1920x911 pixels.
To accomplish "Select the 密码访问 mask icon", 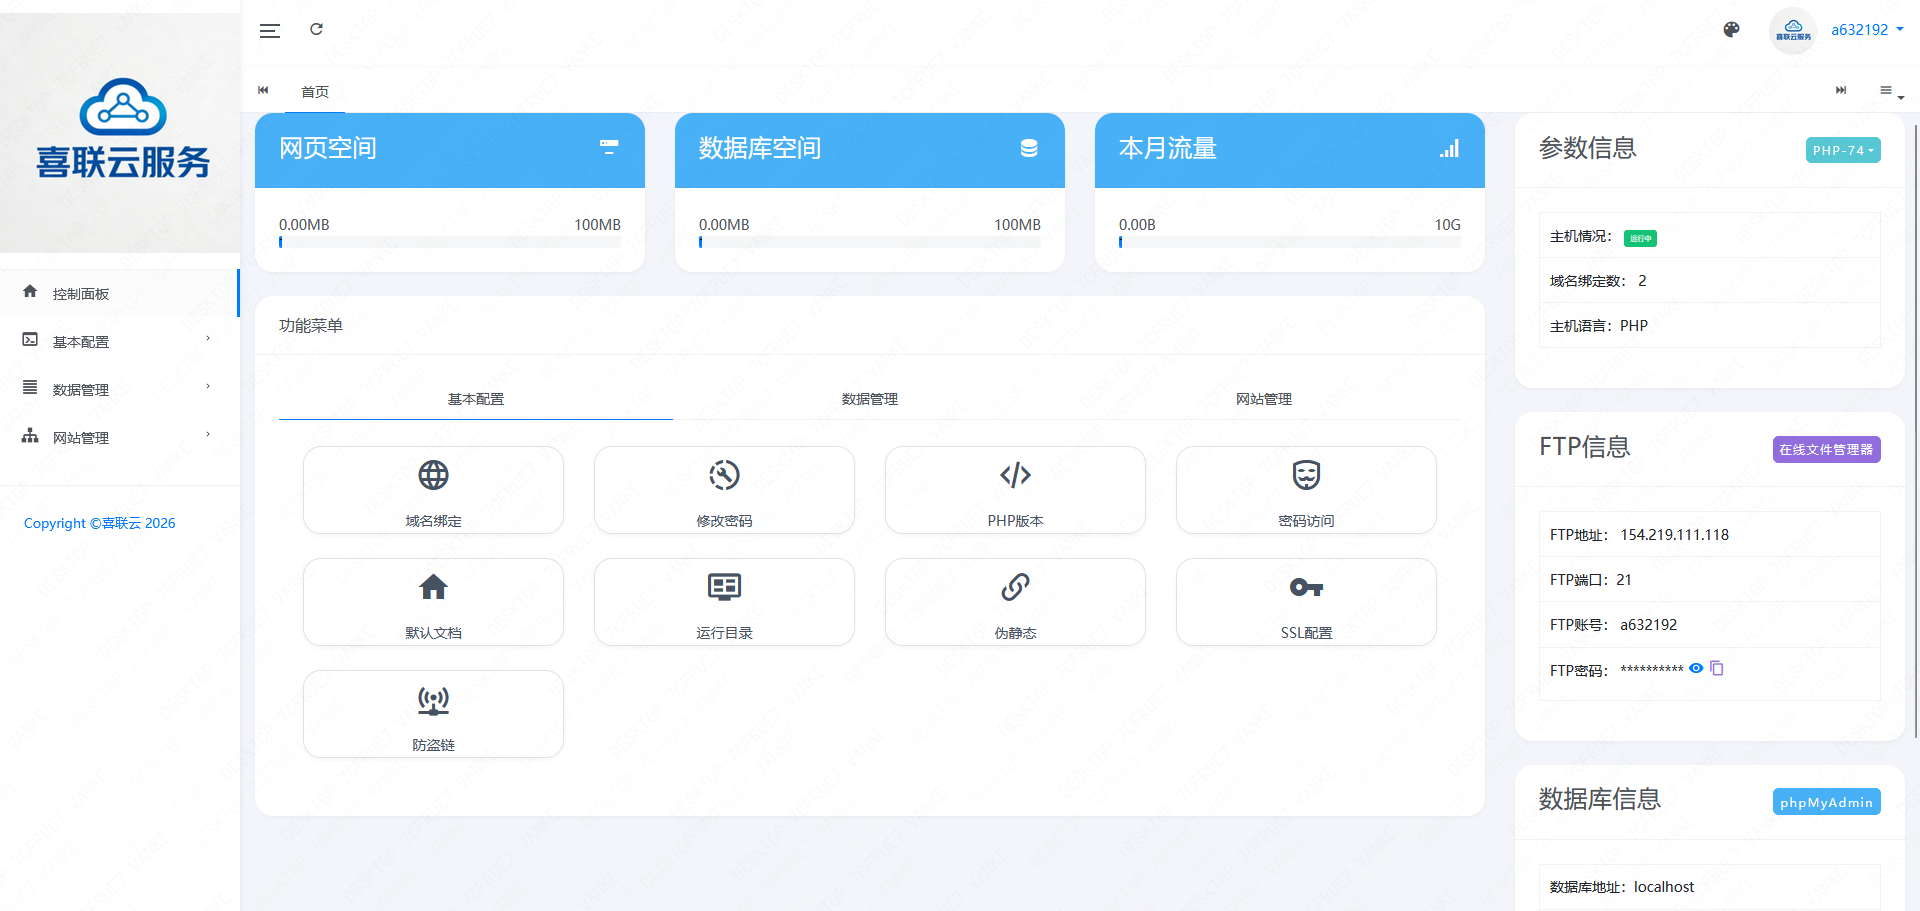I will (x=1306, y=476).
